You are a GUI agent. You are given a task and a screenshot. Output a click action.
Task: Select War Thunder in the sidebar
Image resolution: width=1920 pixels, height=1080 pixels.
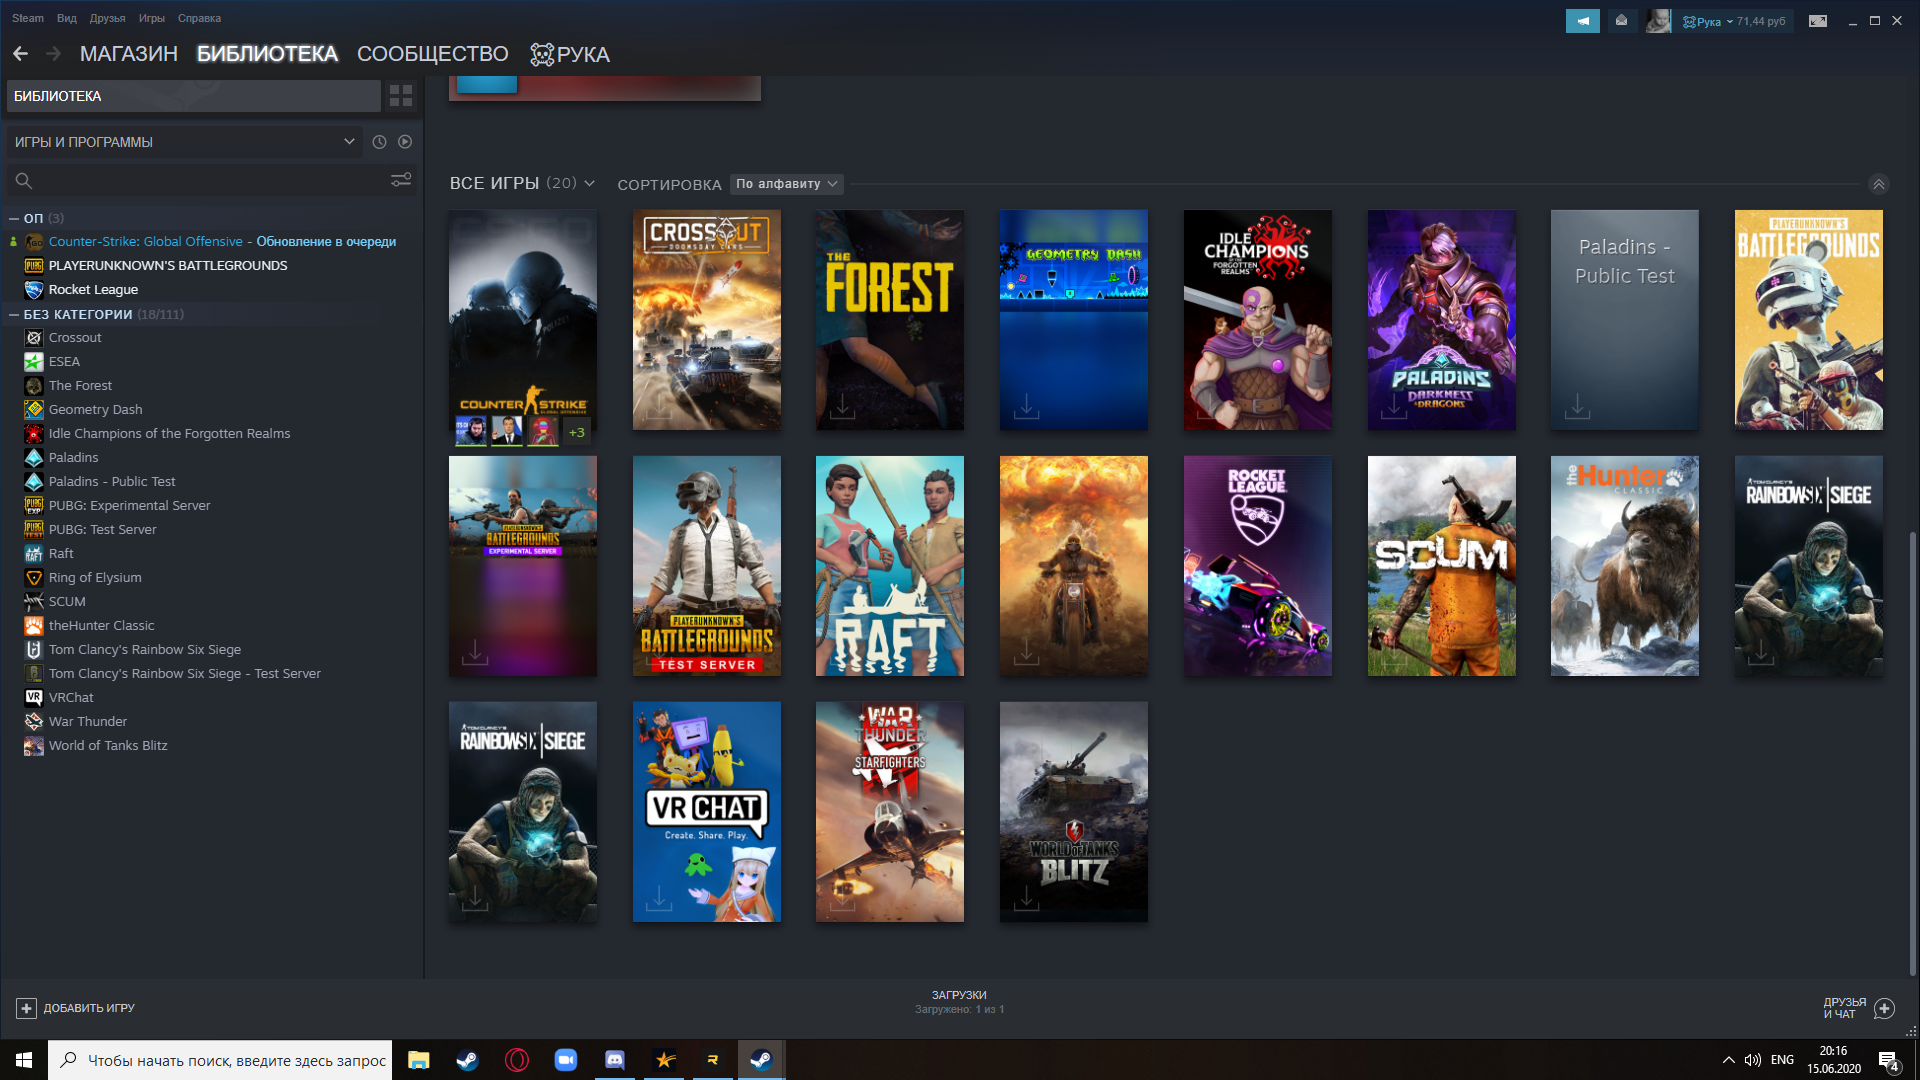(x=88, y=721)
